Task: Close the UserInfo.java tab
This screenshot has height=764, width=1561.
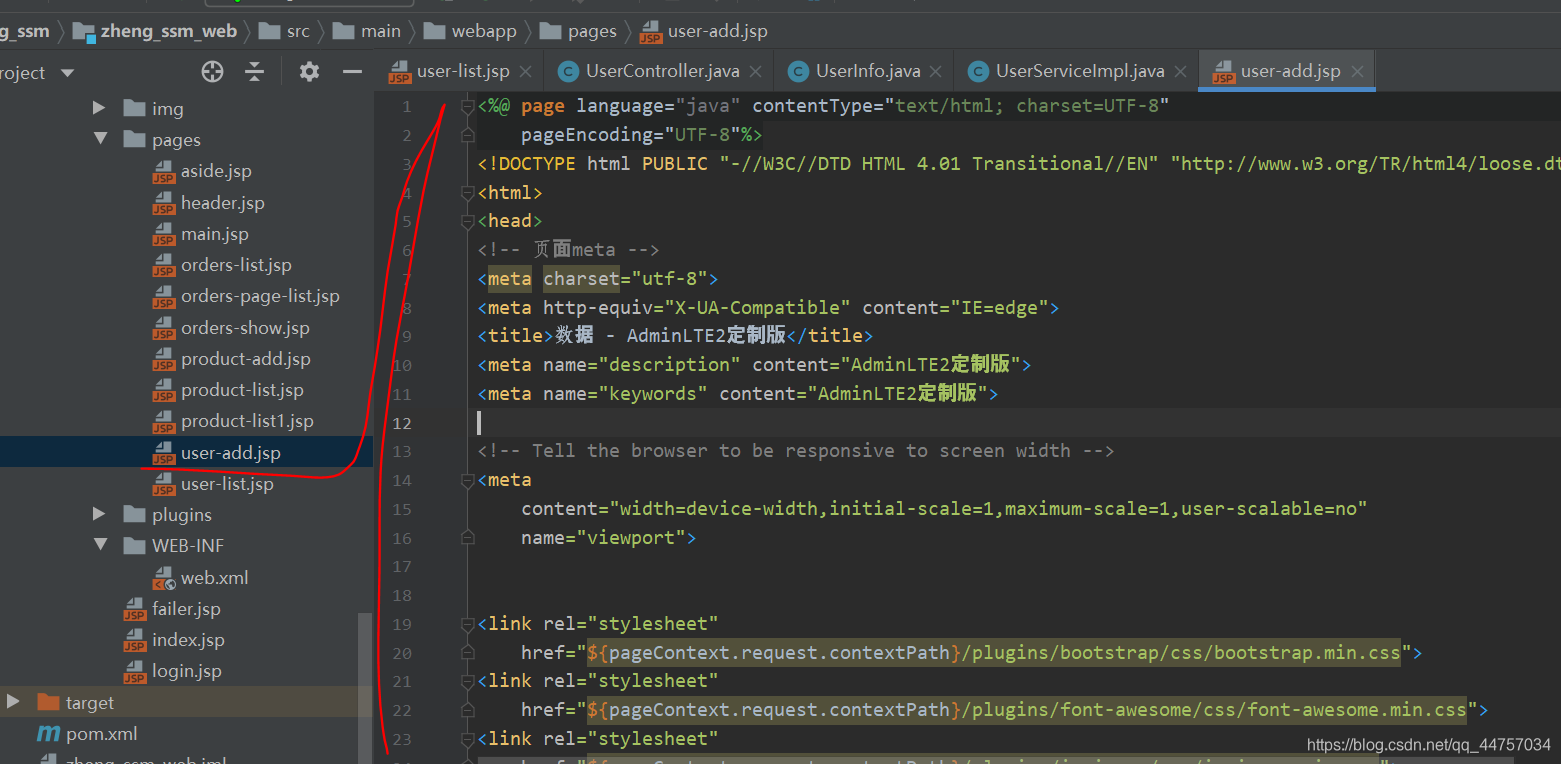Action: (936, 72)
